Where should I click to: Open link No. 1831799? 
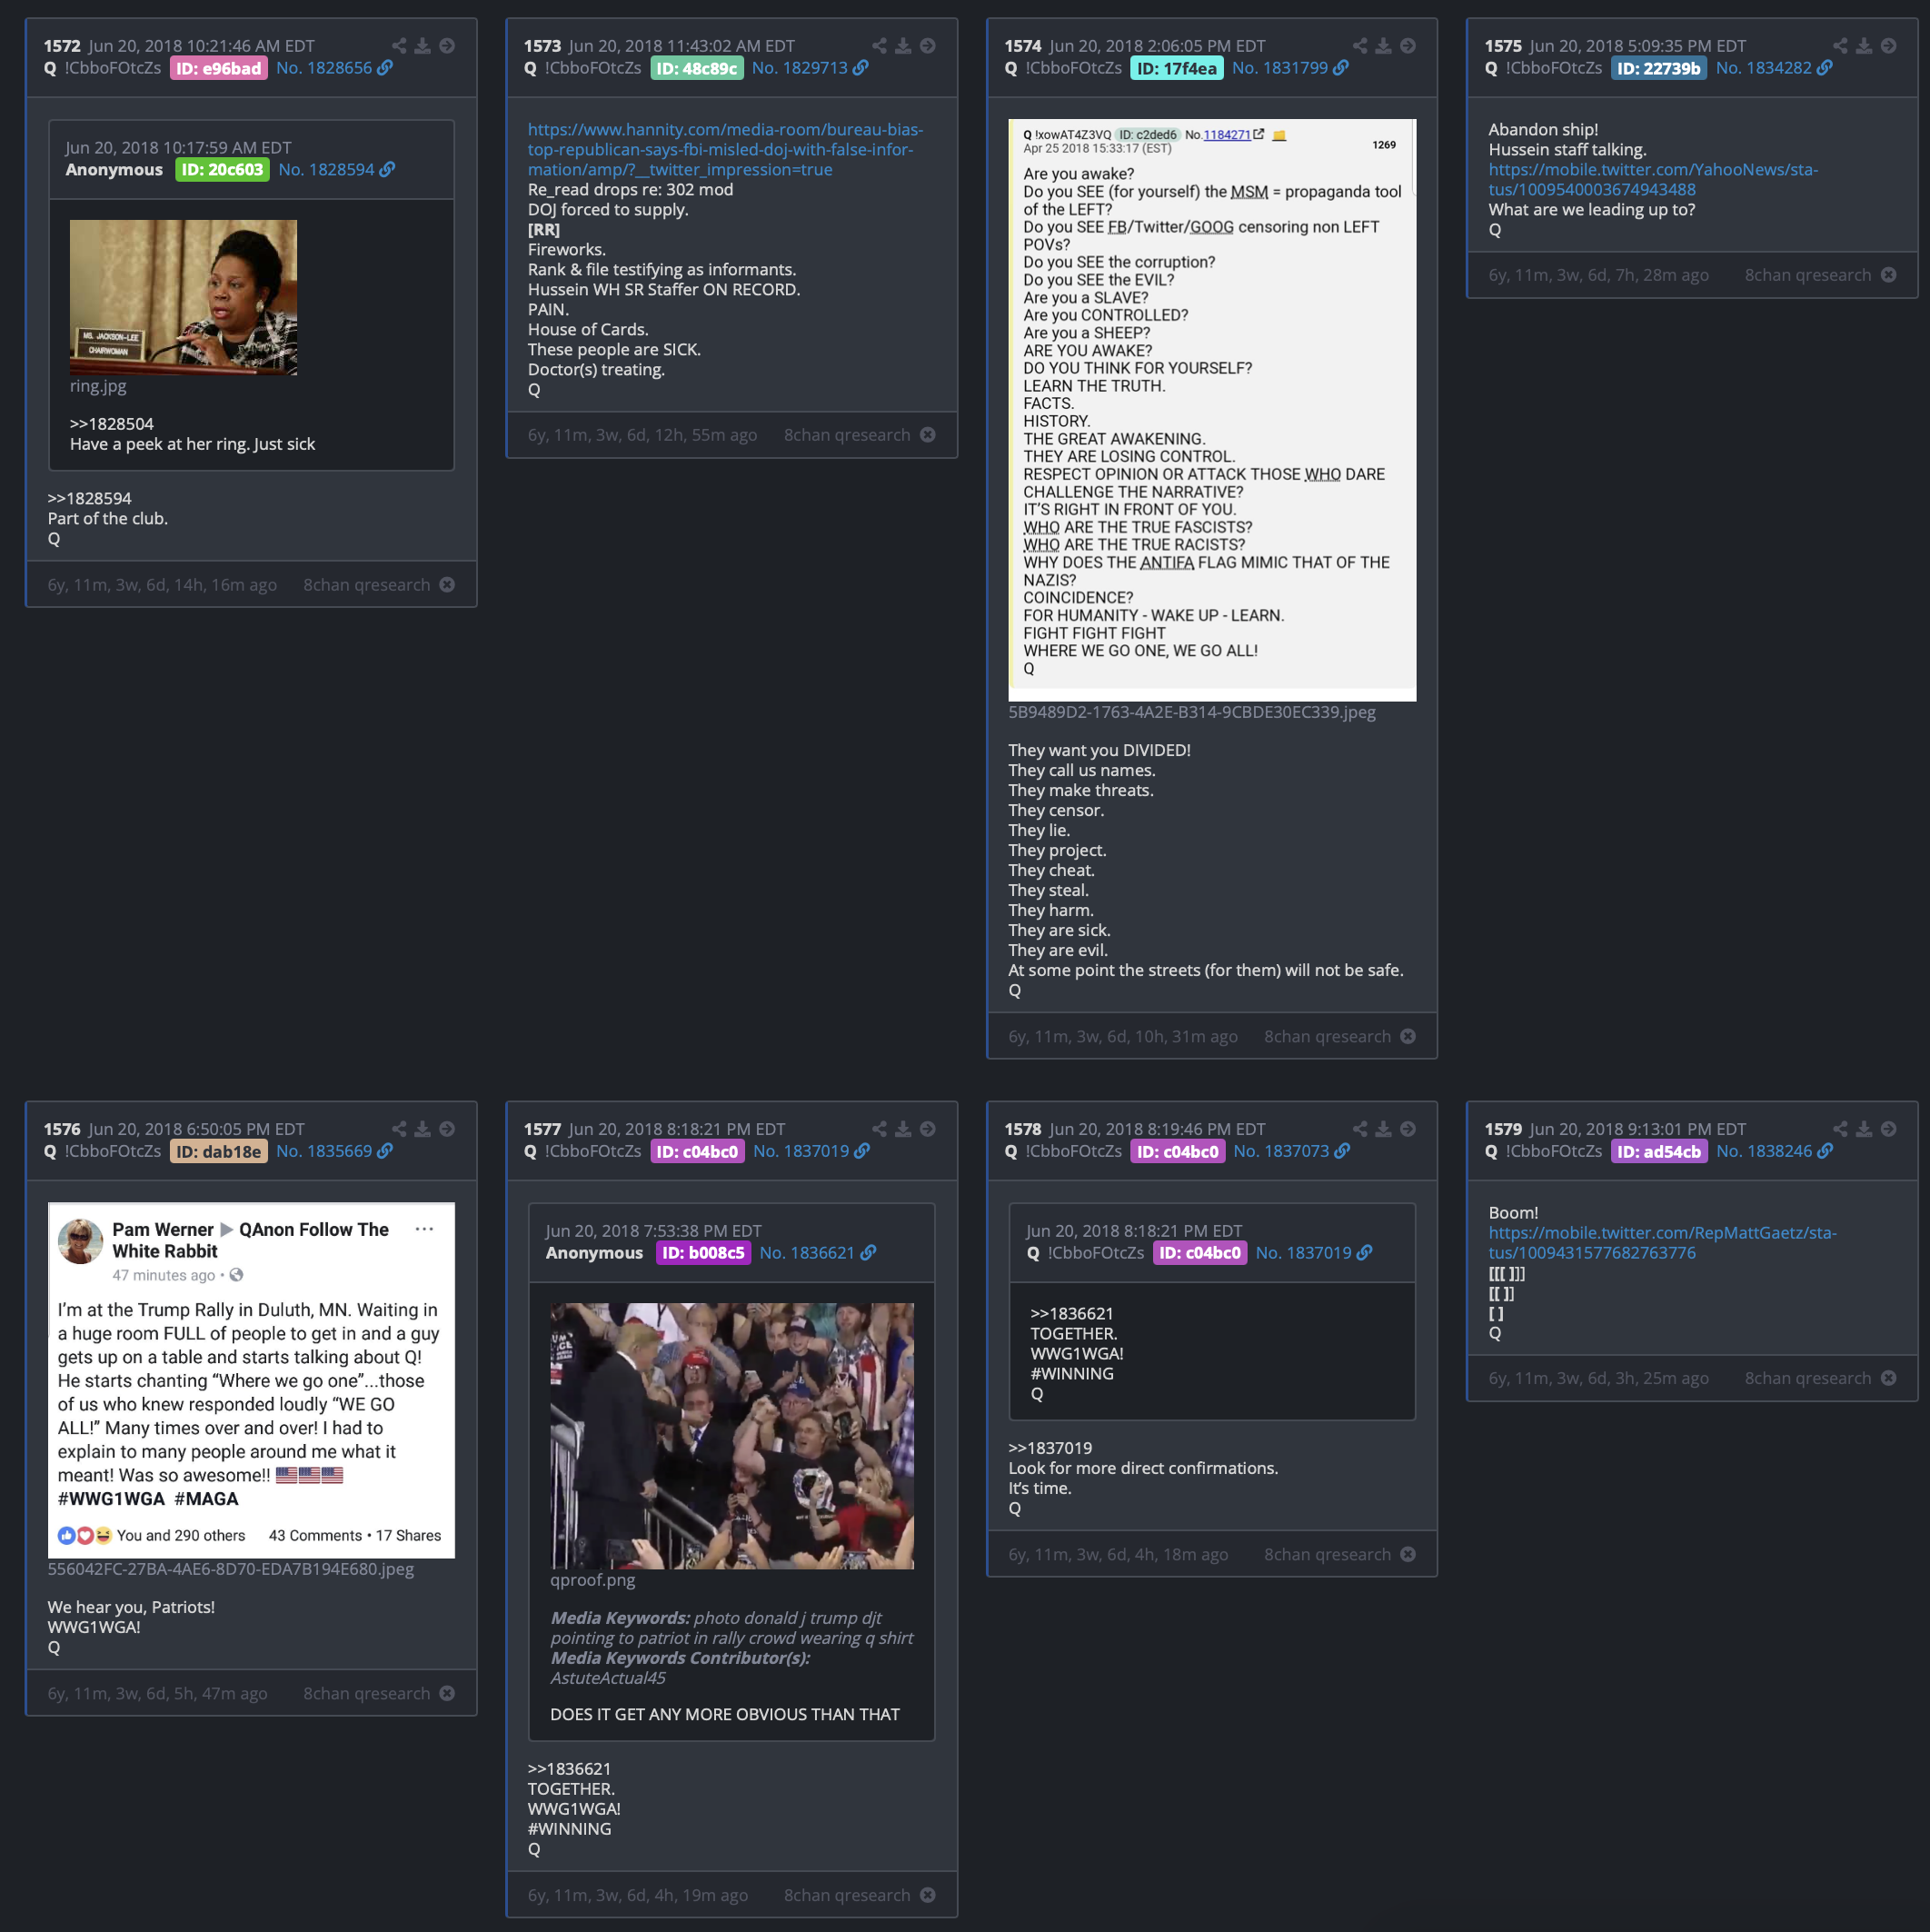click(x=1290, y=68)
